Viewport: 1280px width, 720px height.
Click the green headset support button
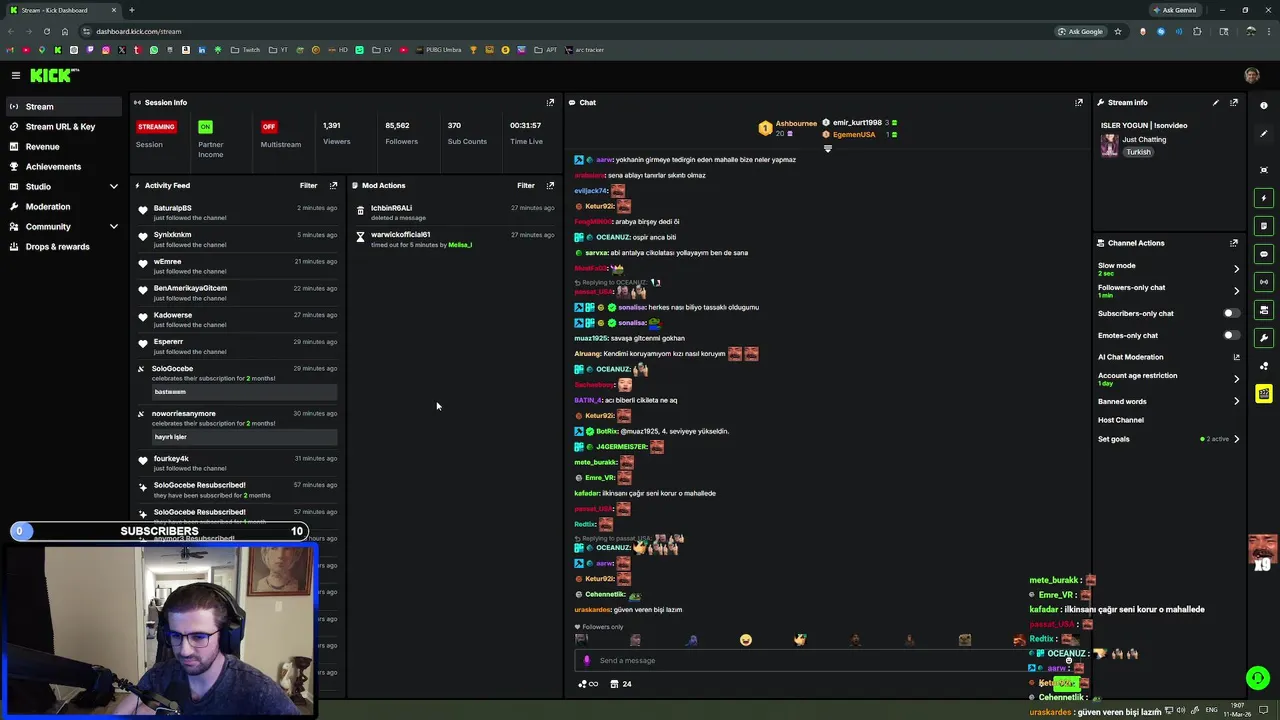[1258, 678]
